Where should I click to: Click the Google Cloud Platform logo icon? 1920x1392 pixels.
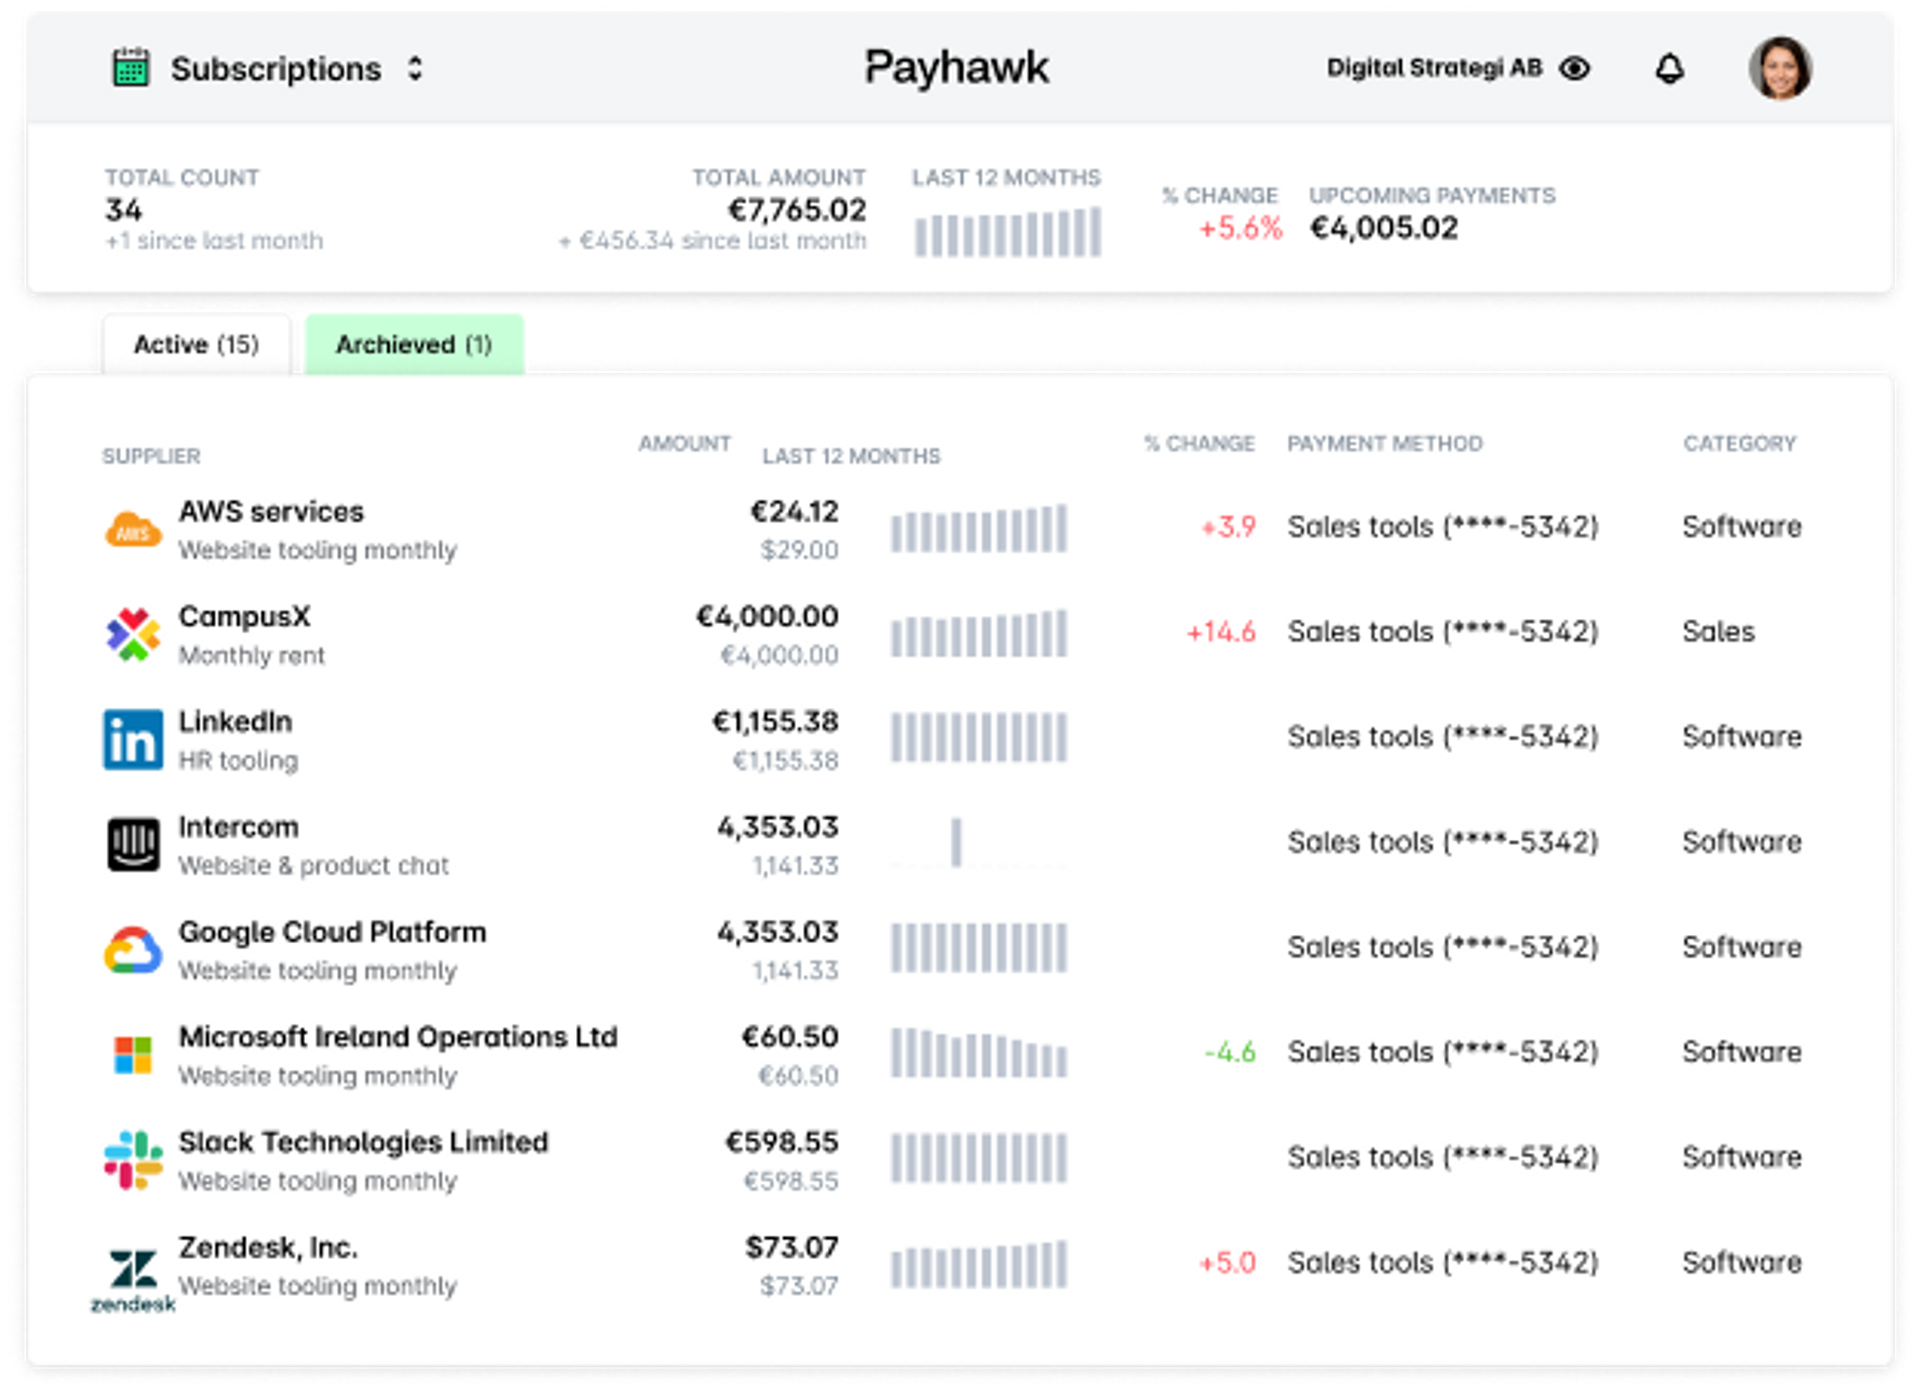pyautogui.click(x=133, y=950)
